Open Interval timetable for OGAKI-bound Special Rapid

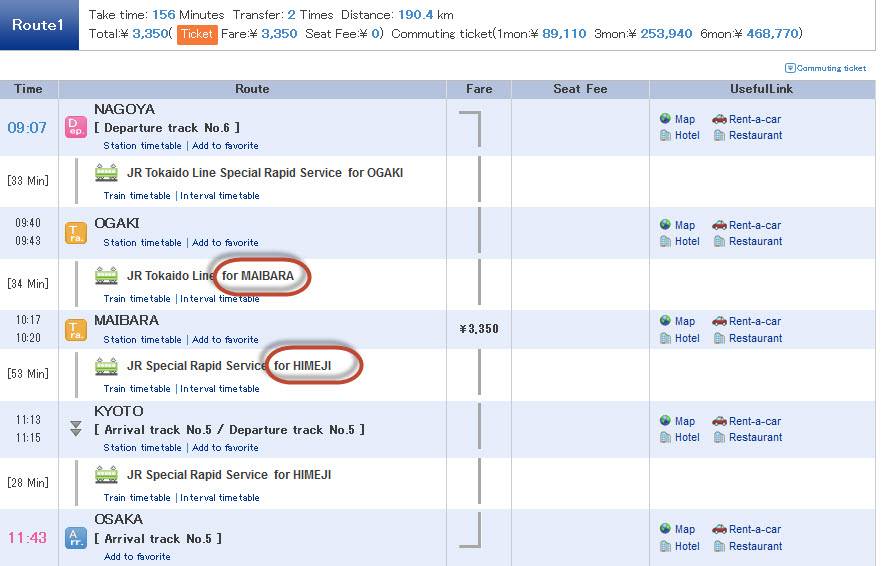220,195
